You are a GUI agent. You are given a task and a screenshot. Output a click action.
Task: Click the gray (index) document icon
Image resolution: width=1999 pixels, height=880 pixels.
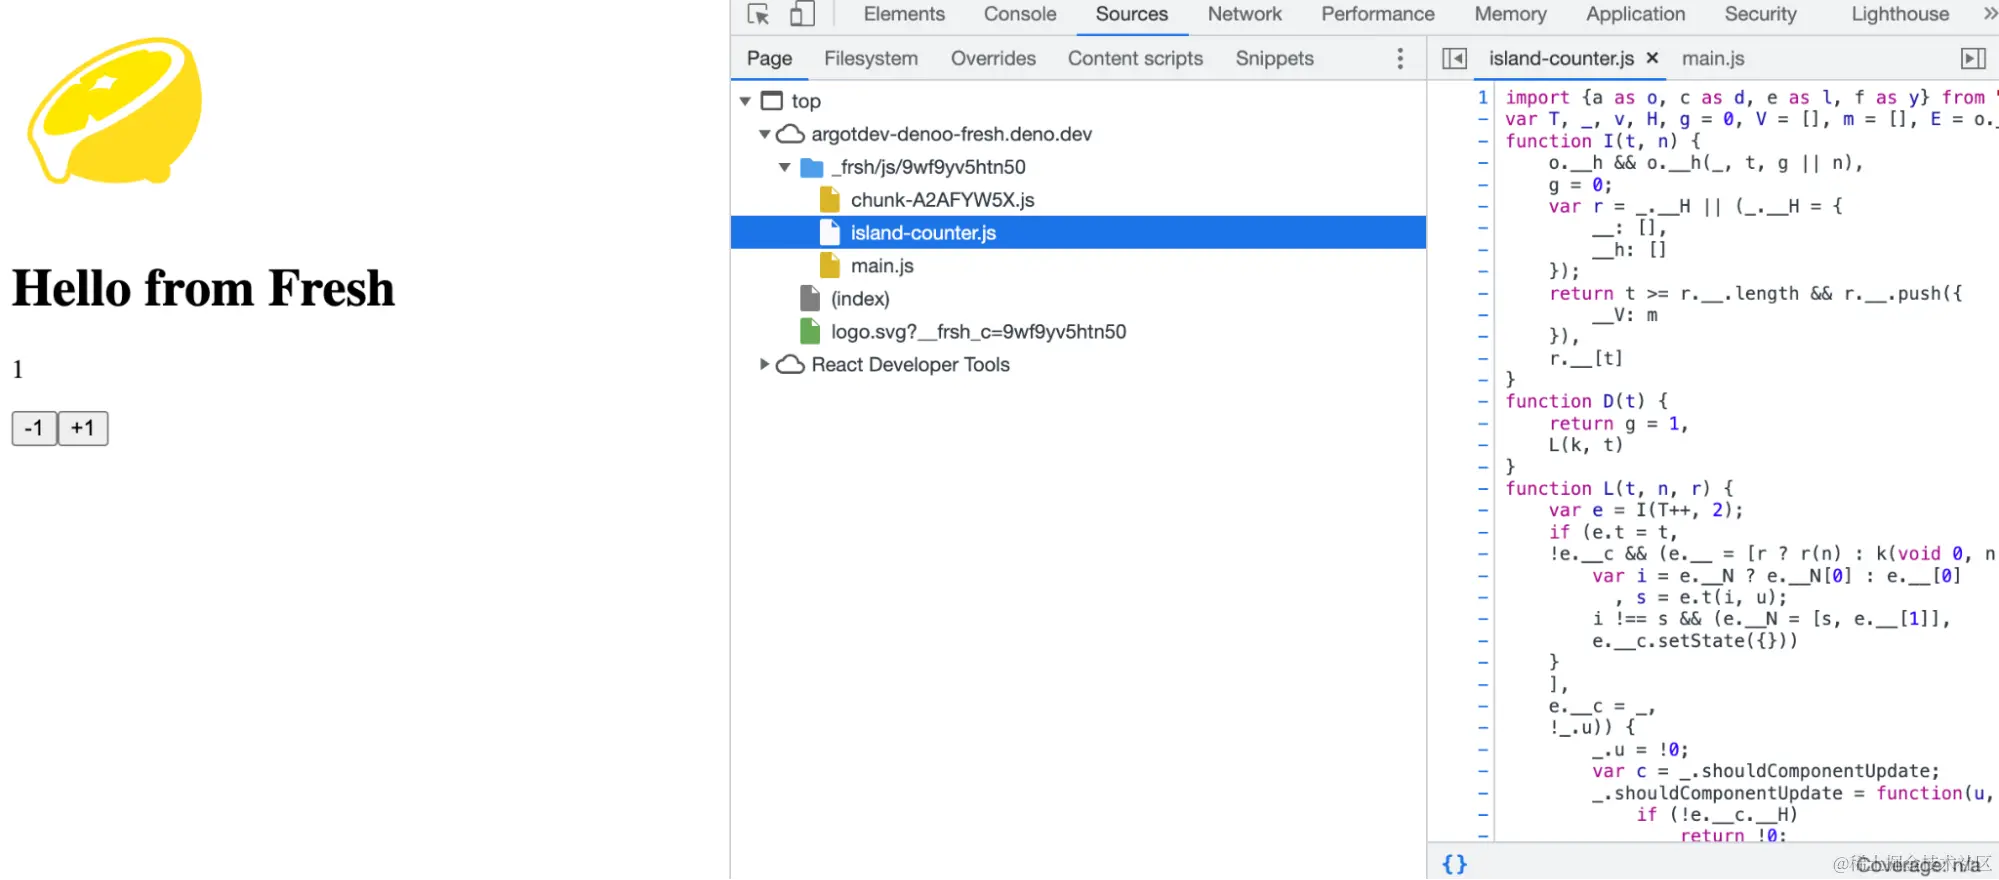pyautogui.click(x=810, y=298)
